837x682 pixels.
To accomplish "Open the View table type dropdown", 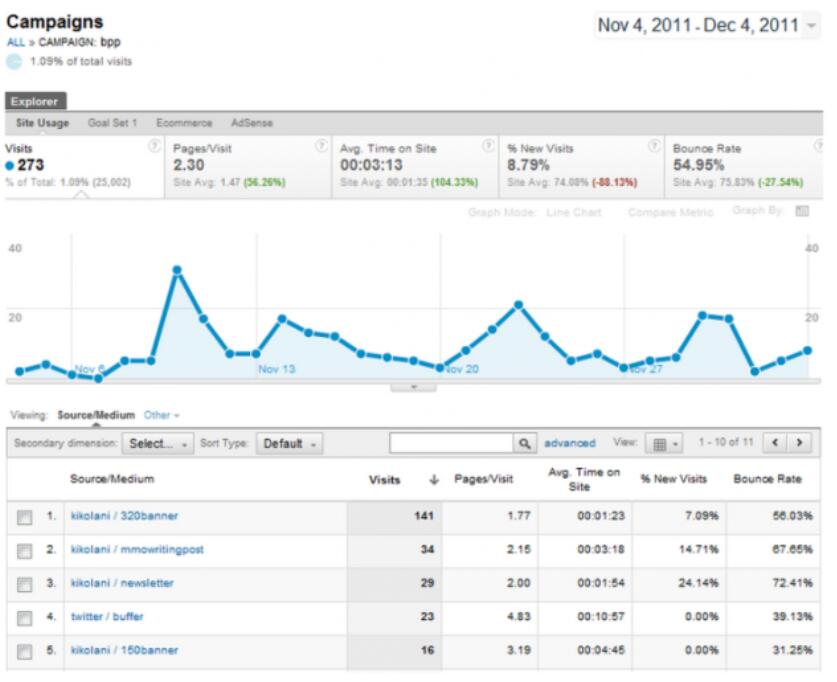I will tap(664, 443).
